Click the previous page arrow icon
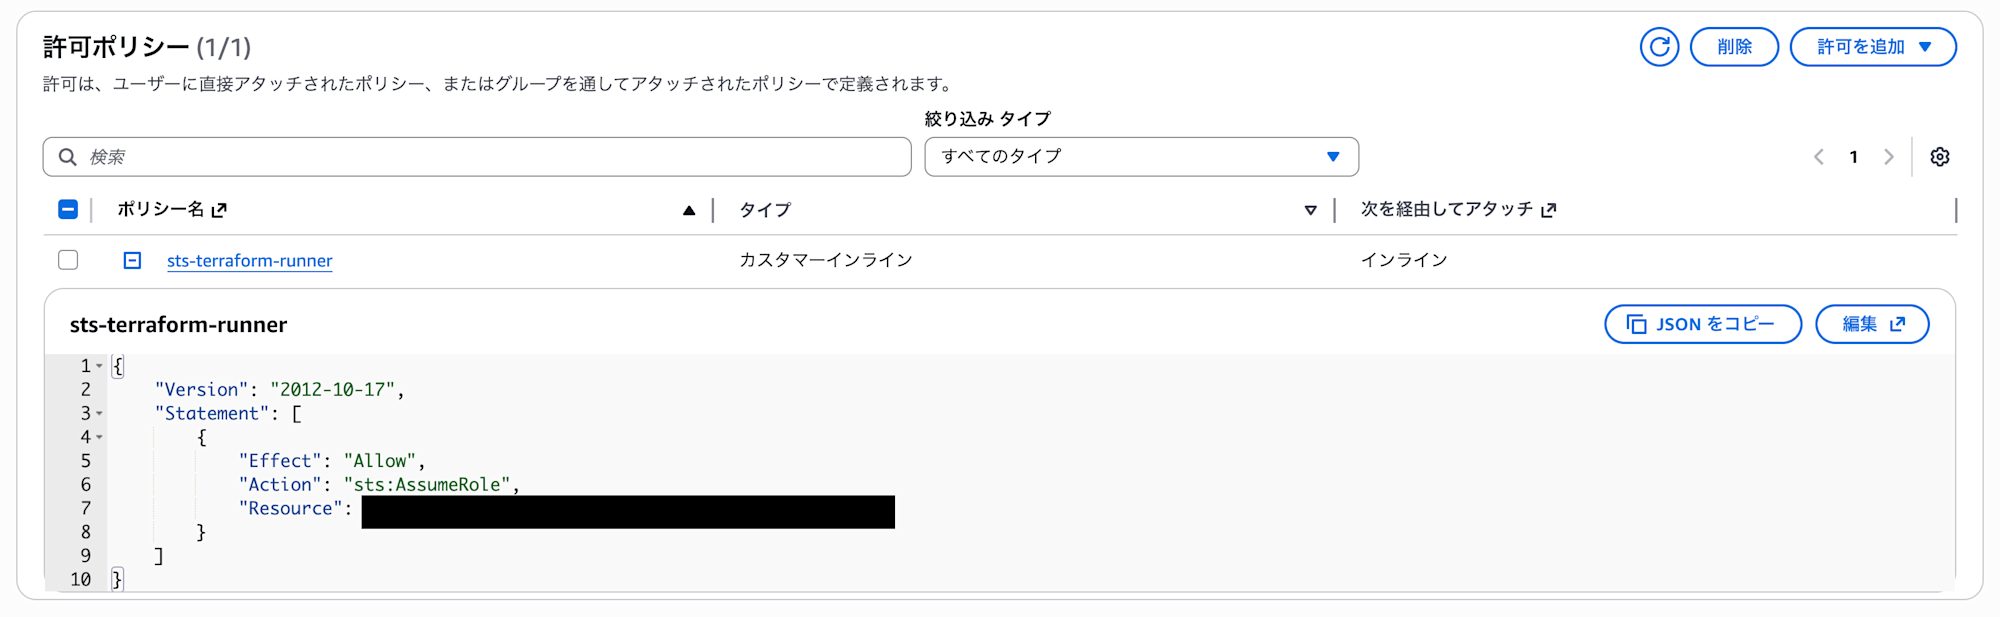The height and width of the screenshot is (617, 2000). [1819, 156]
